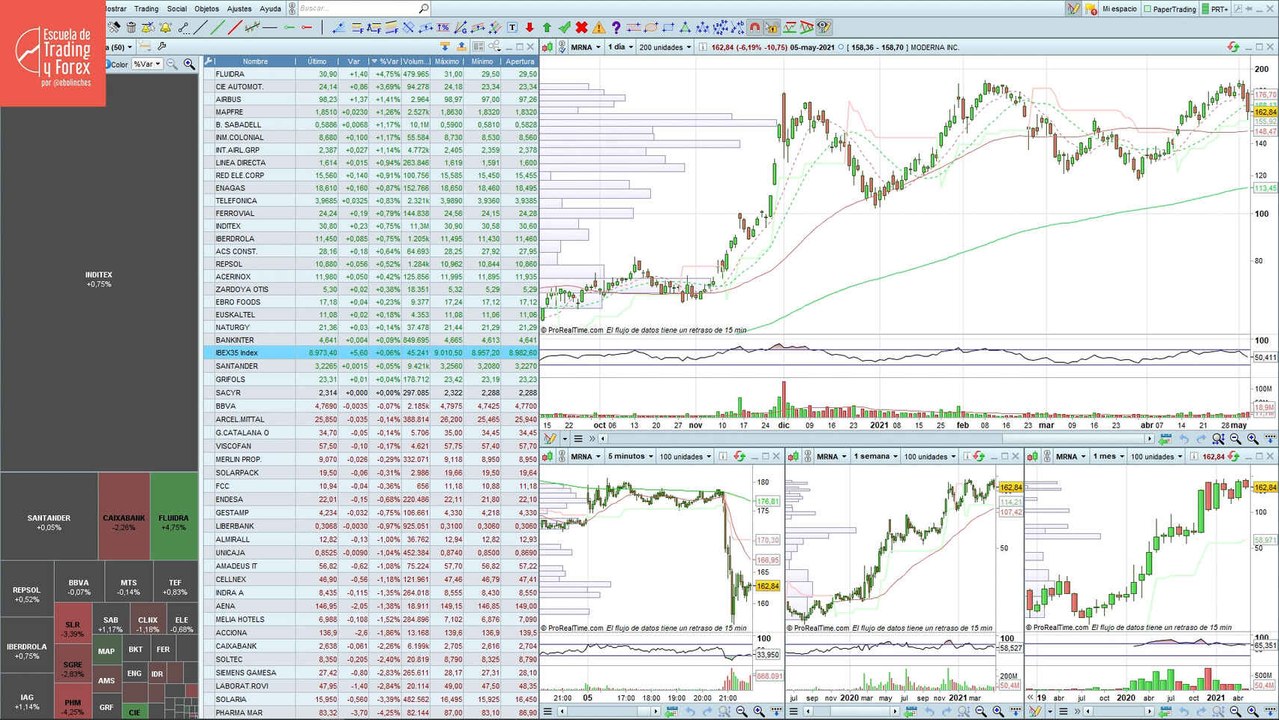Sort the list by Último column
Image resolution: width=1279 pixels, height=720 pixels.
[x=316, y=61]
